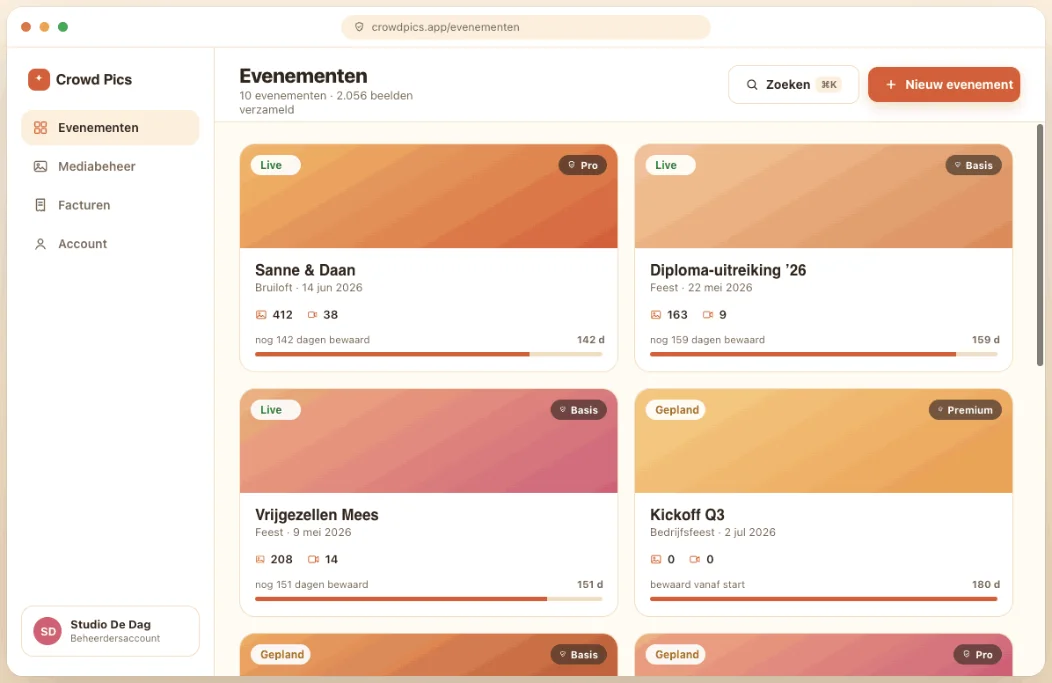This screenshot has height=683, width=1052.
Task: Click the Account person icon
Action: [x=40, y=244]
